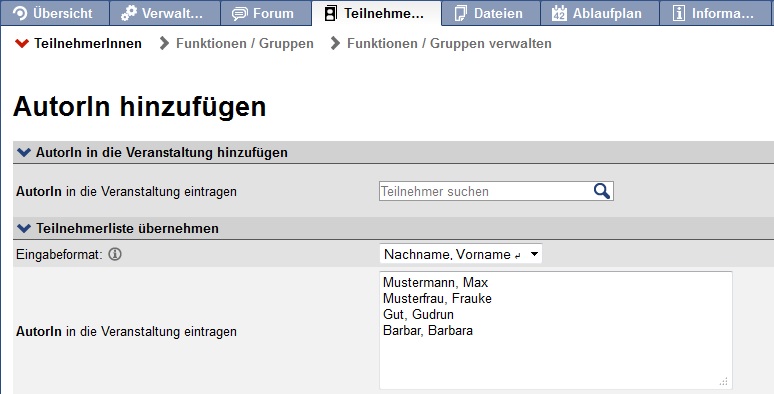Click the info icon beside Eingabeformat

[115, 254]
